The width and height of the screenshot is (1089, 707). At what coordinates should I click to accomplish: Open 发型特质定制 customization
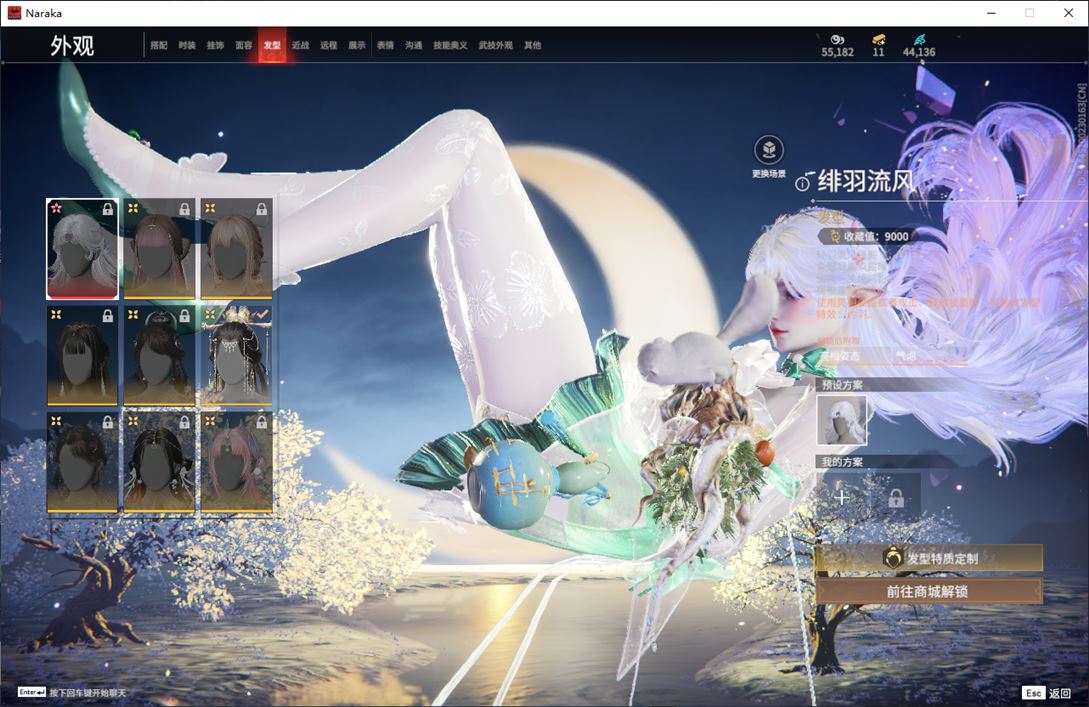tap(929, 558)
